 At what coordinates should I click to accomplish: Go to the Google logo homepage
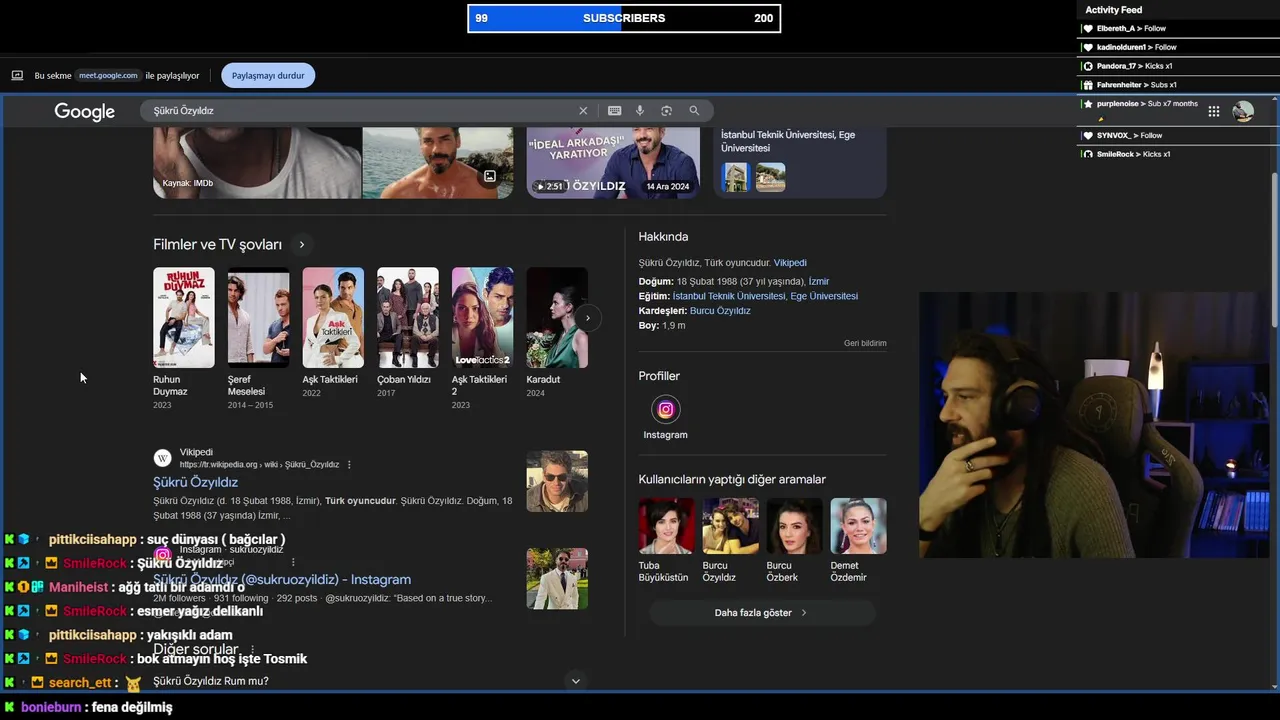pos(85,111)
